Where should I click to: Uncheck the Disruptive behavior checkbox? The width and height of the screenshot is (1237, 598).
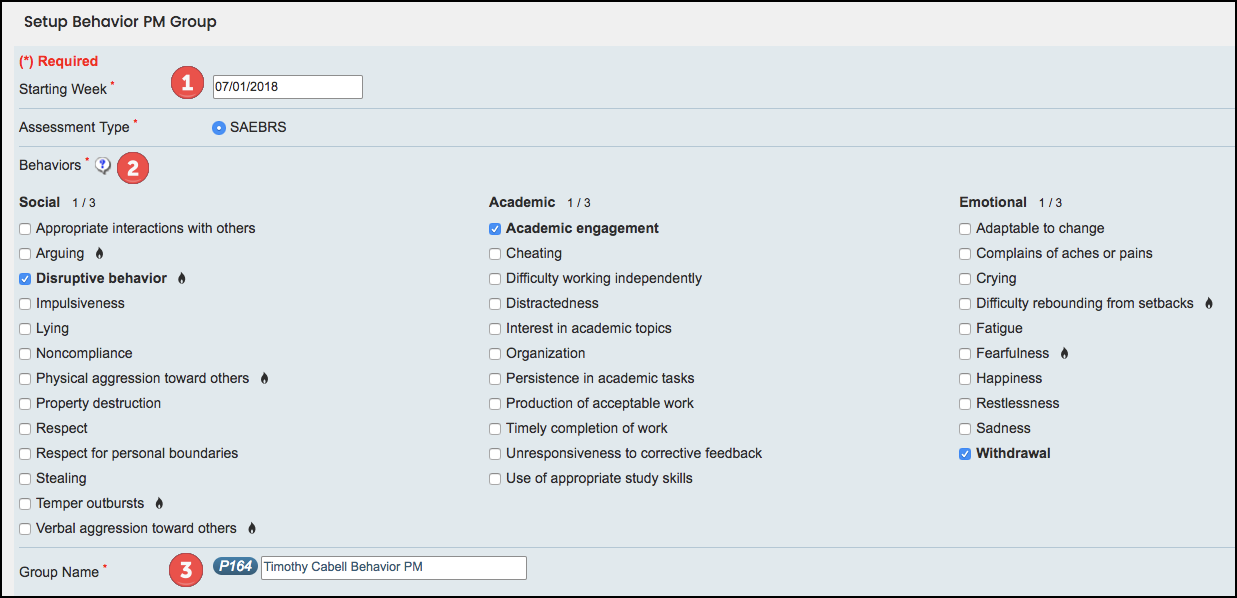tap(25, 279)
